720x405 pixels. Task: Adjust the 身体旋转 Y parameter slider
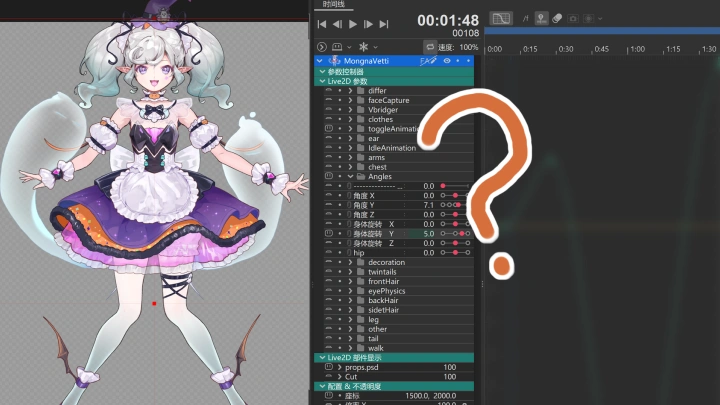455,234
